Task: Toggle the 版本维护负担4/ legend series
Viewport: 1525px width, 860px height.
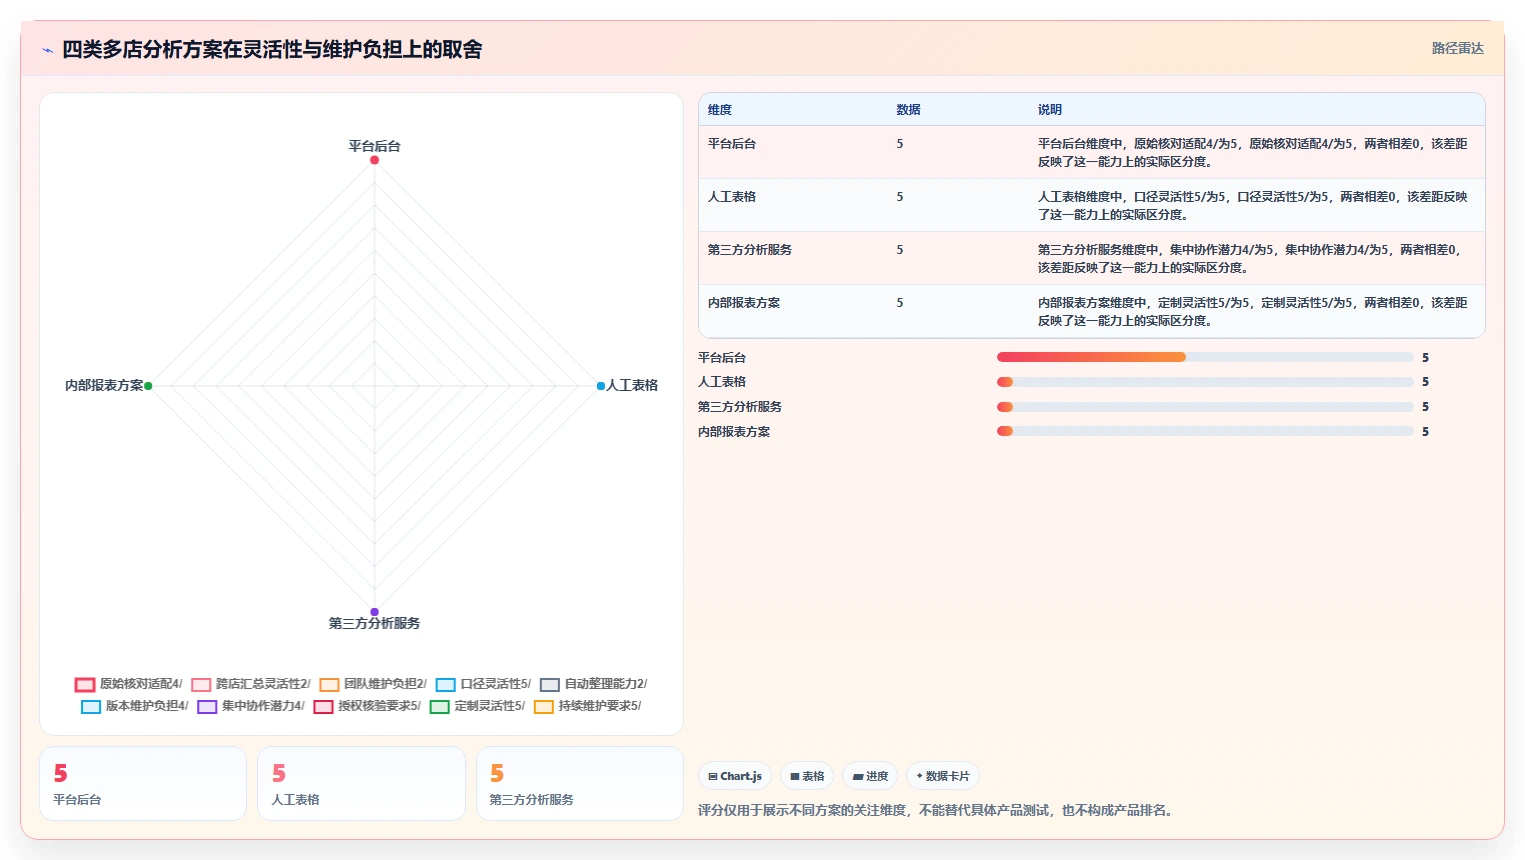Action: click(x=135, y=706)
